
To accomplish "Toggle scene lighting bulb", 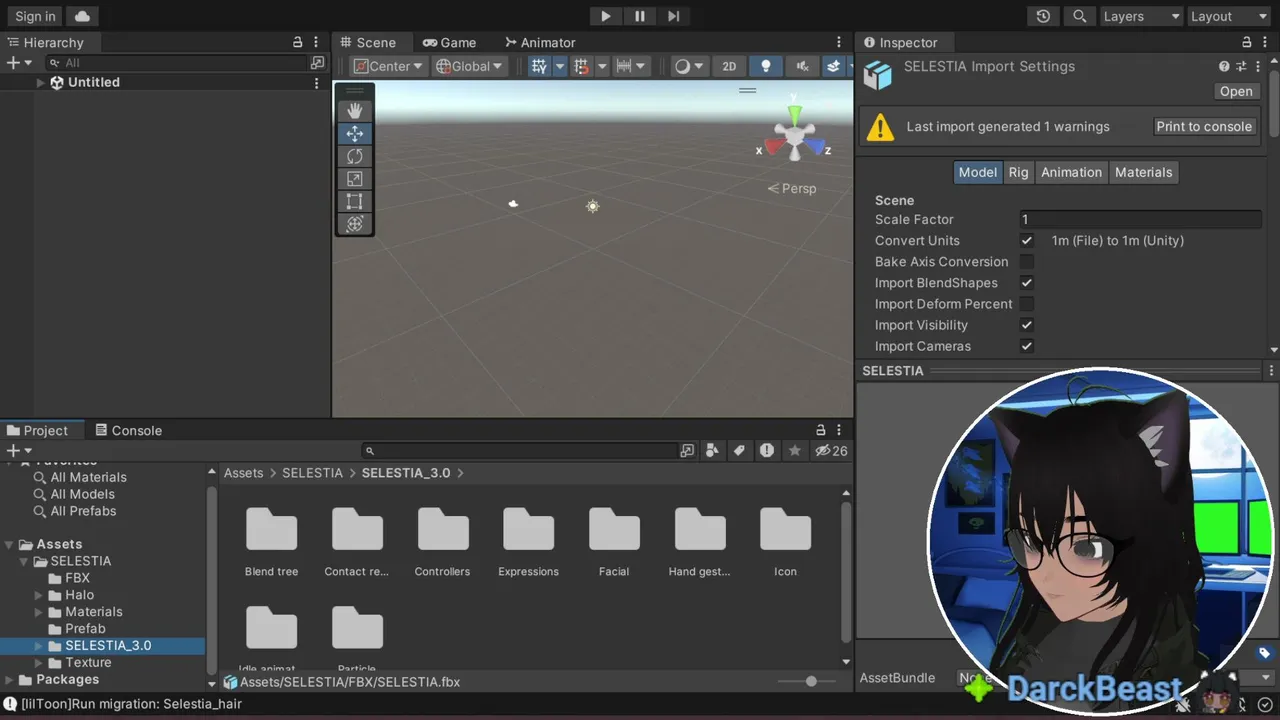I will [x=766, y=67].
